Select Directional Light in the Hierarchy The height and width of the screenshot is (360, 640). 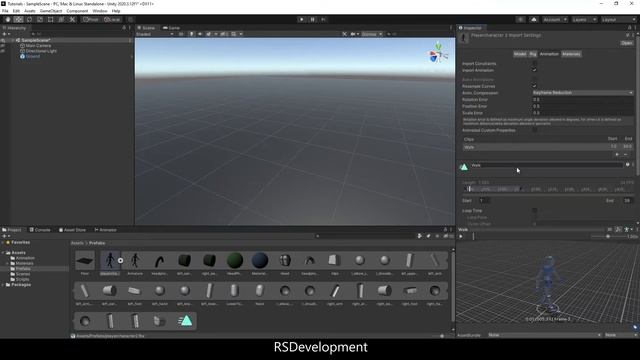pos(41,51)
